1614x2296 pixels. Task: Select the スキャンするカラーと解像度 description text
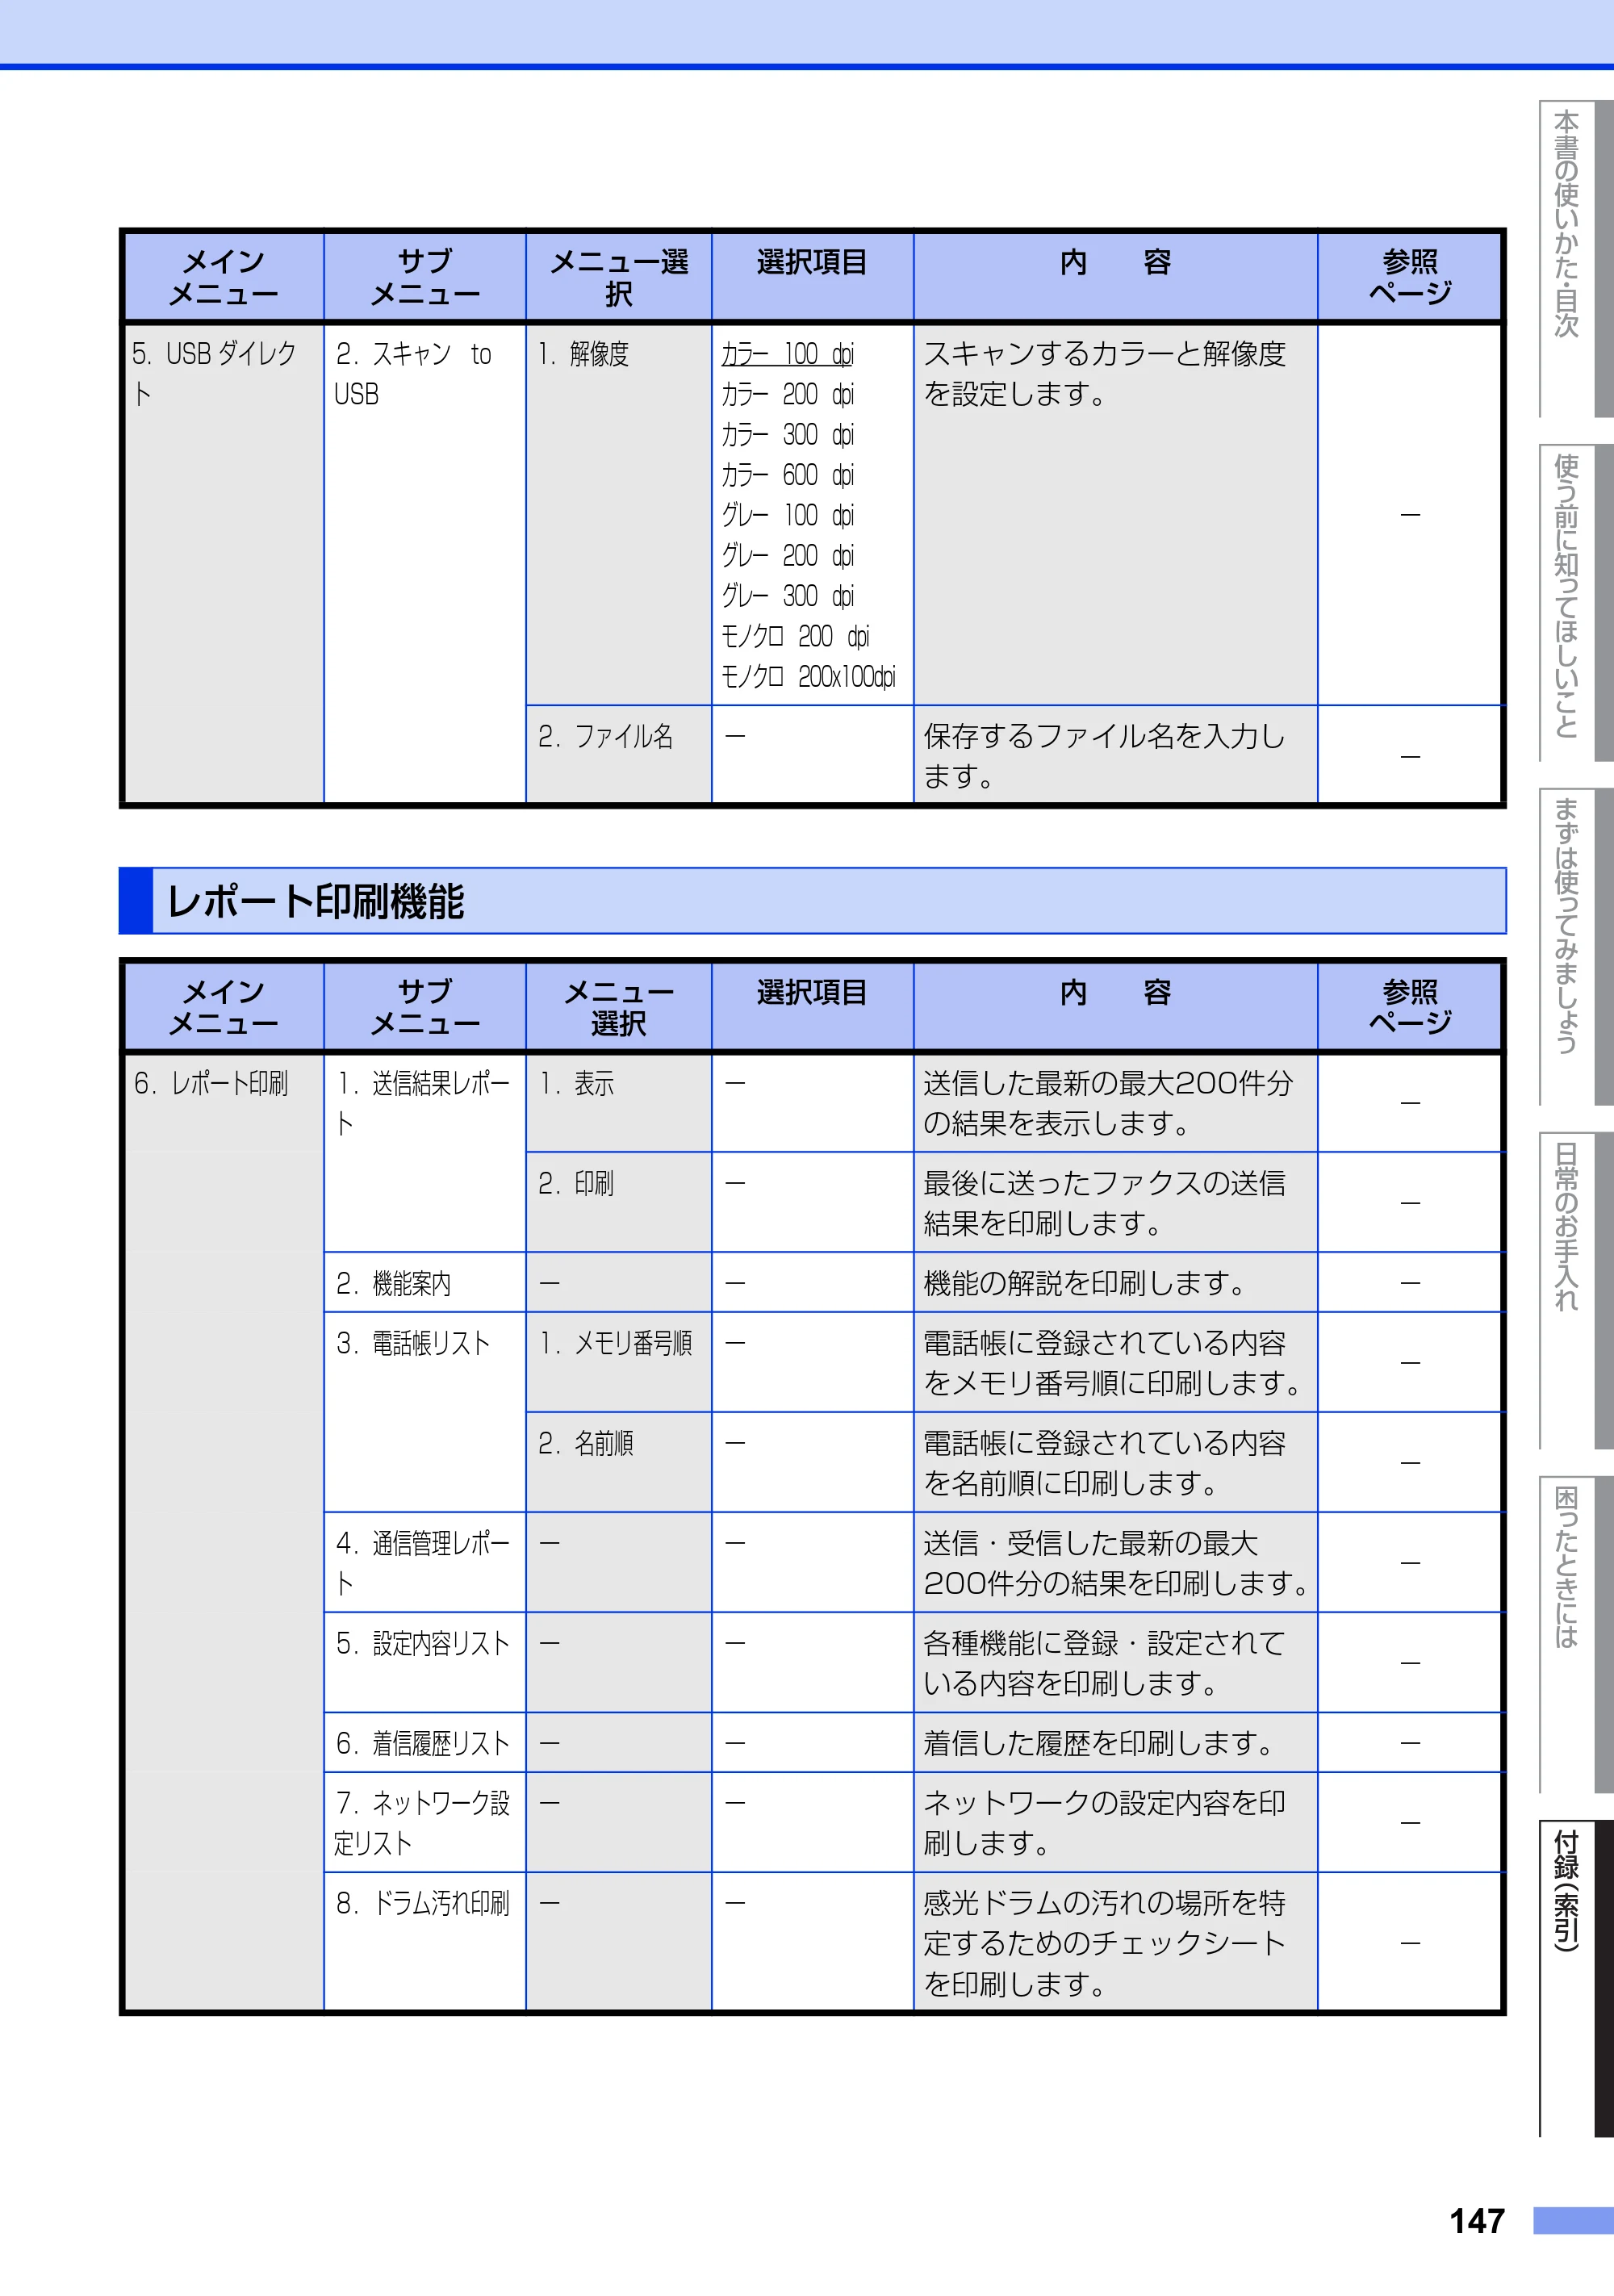(x=1105, y=374)
